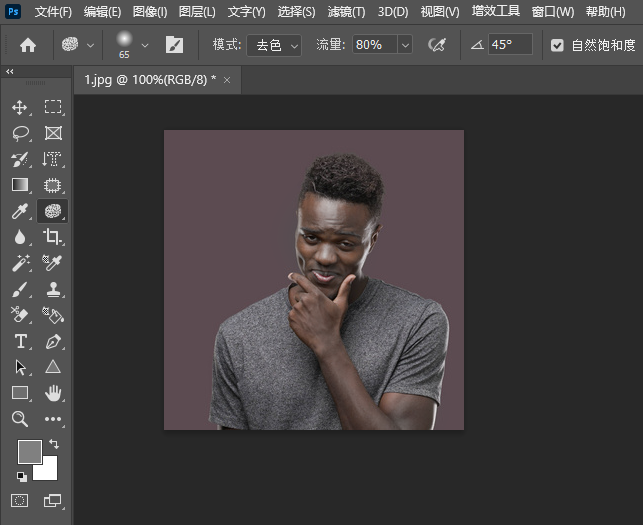Image resolution: width=643 pixels, height=525 pixels.
Task: Select the Horizontal Type tool
Action: (x=20, y=341)
